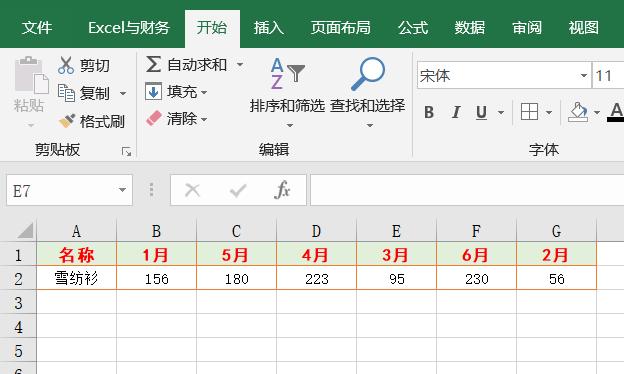Select header cell 名称
The height and width of the screenshot is (374, 624).
76,254
